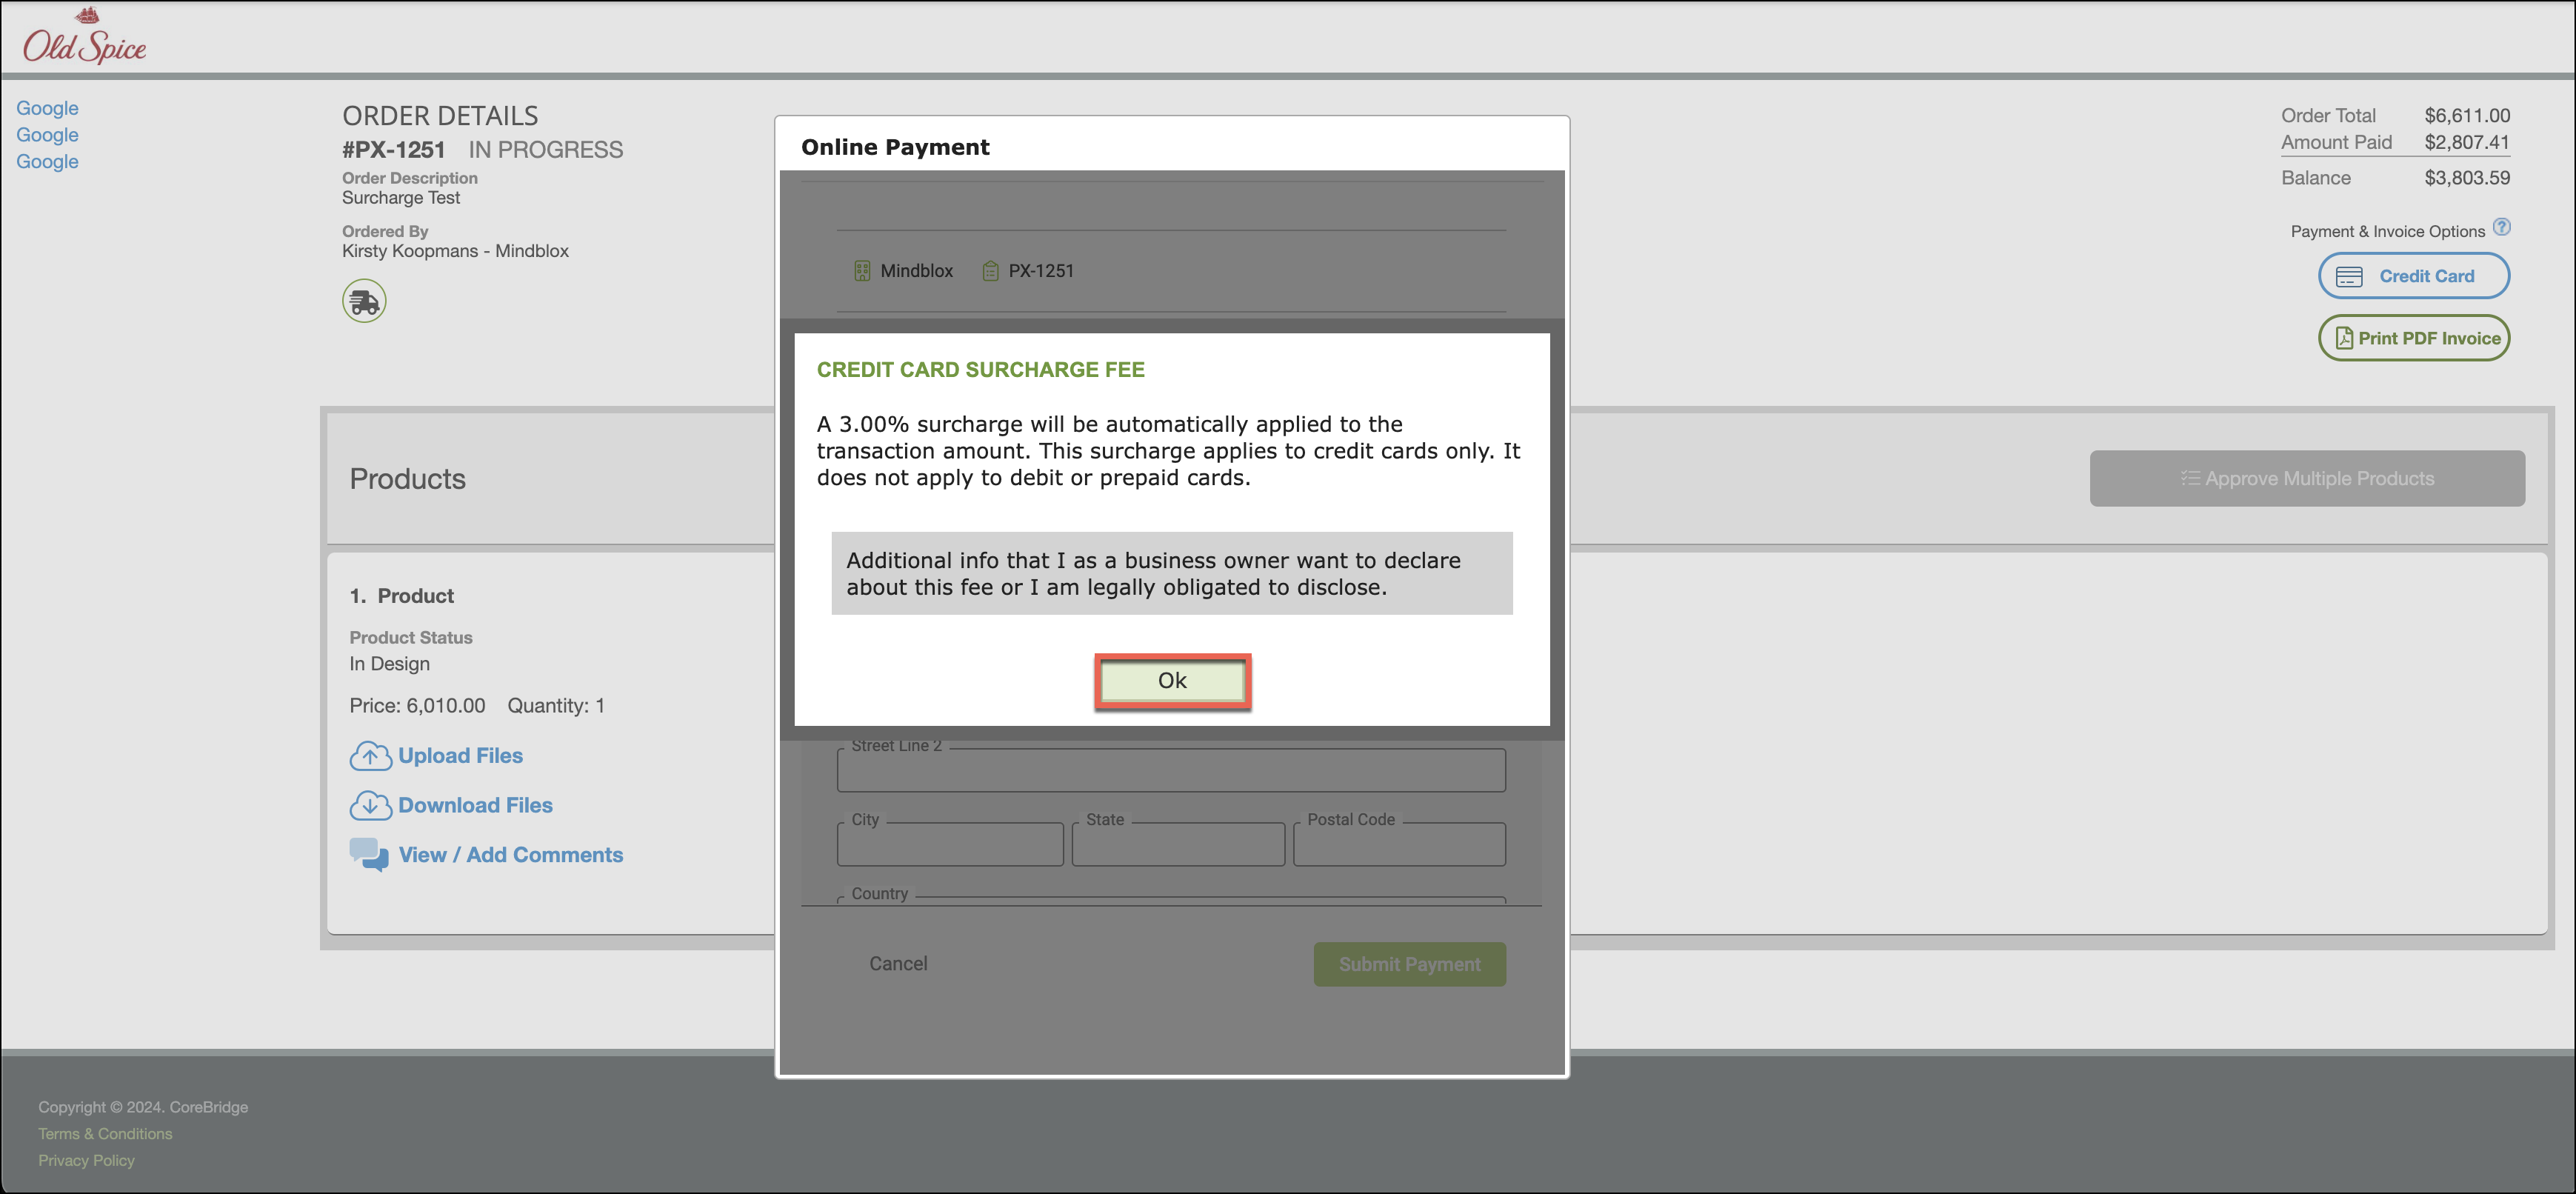Click the help question mark icon
Image resolution: width=2576 pixels, height=1194 pixels.
coord(2501,227)
